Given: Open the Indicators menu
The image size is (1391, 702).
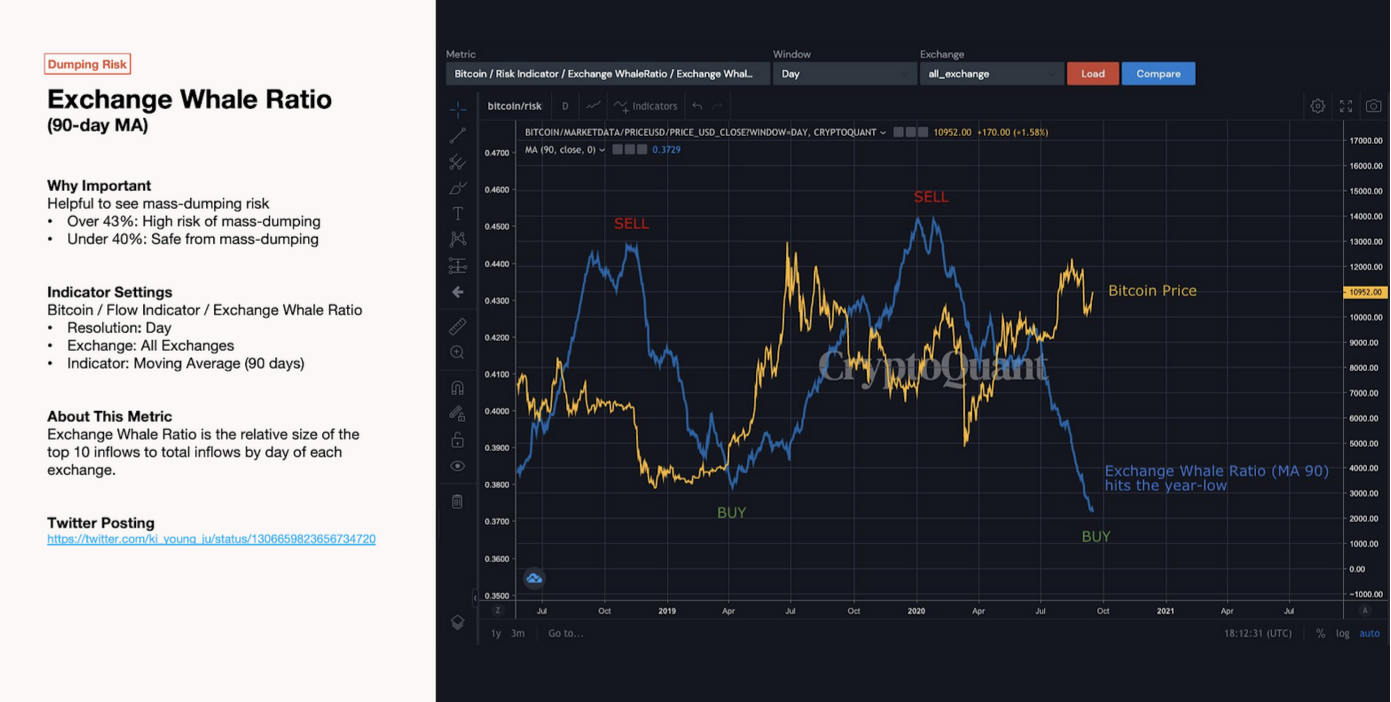Looking at the screenshot, I should pos(645,106).
